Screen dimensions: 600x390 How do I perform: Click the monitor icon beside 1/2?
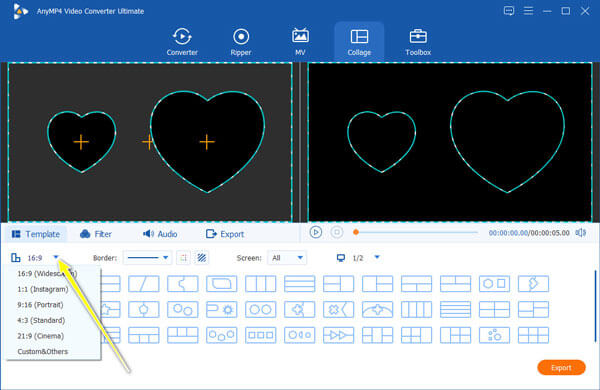pos(341,258)
